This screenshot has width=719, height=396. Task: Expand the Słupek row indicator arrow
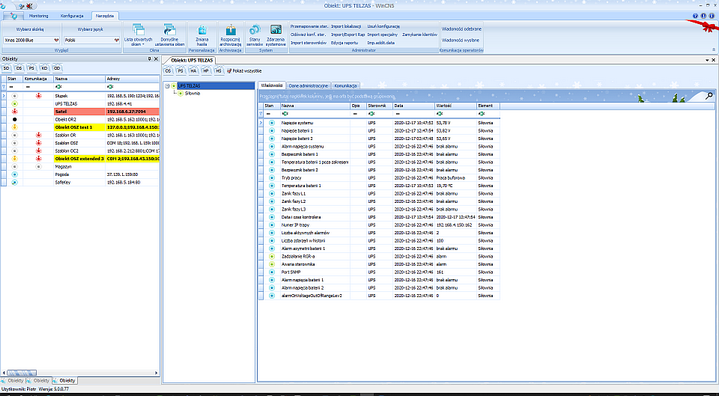(x=4, y=96)
